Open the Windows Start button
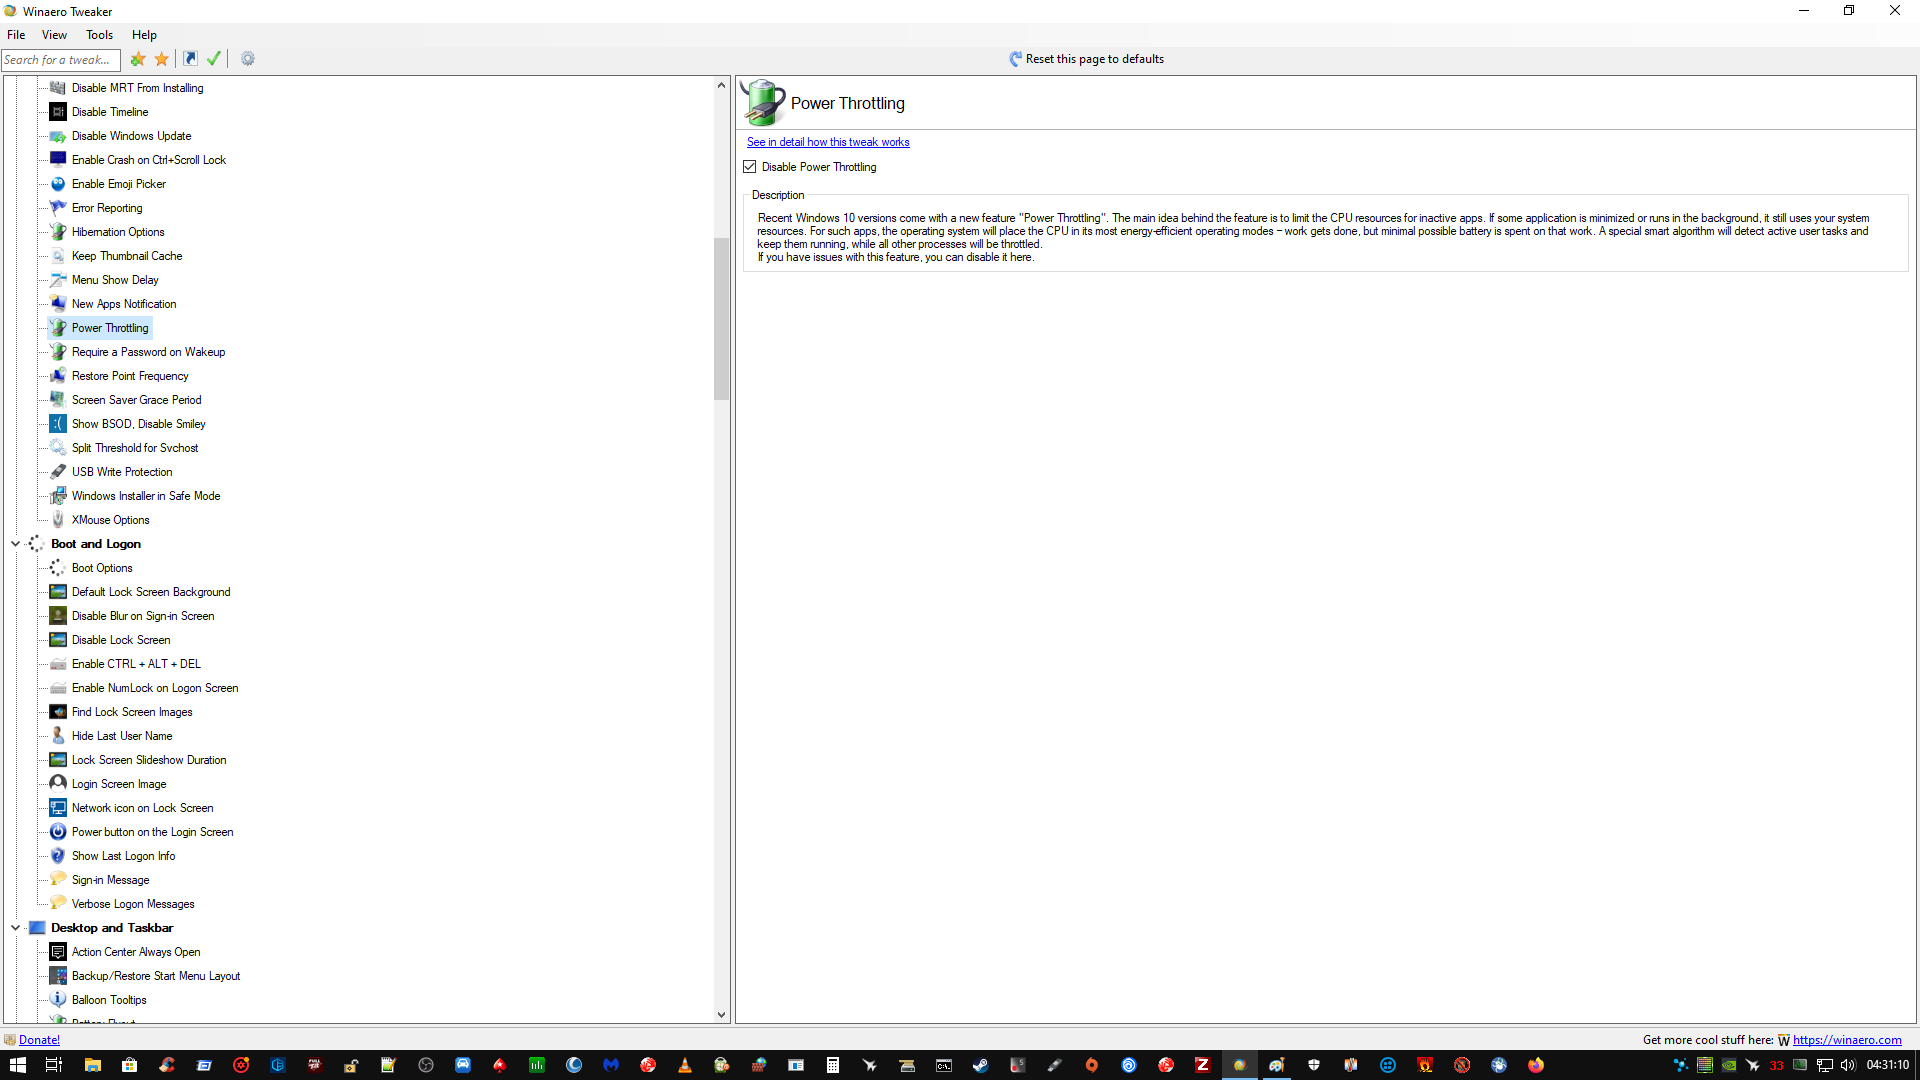The image size is (1920, 1080). 17,1065
